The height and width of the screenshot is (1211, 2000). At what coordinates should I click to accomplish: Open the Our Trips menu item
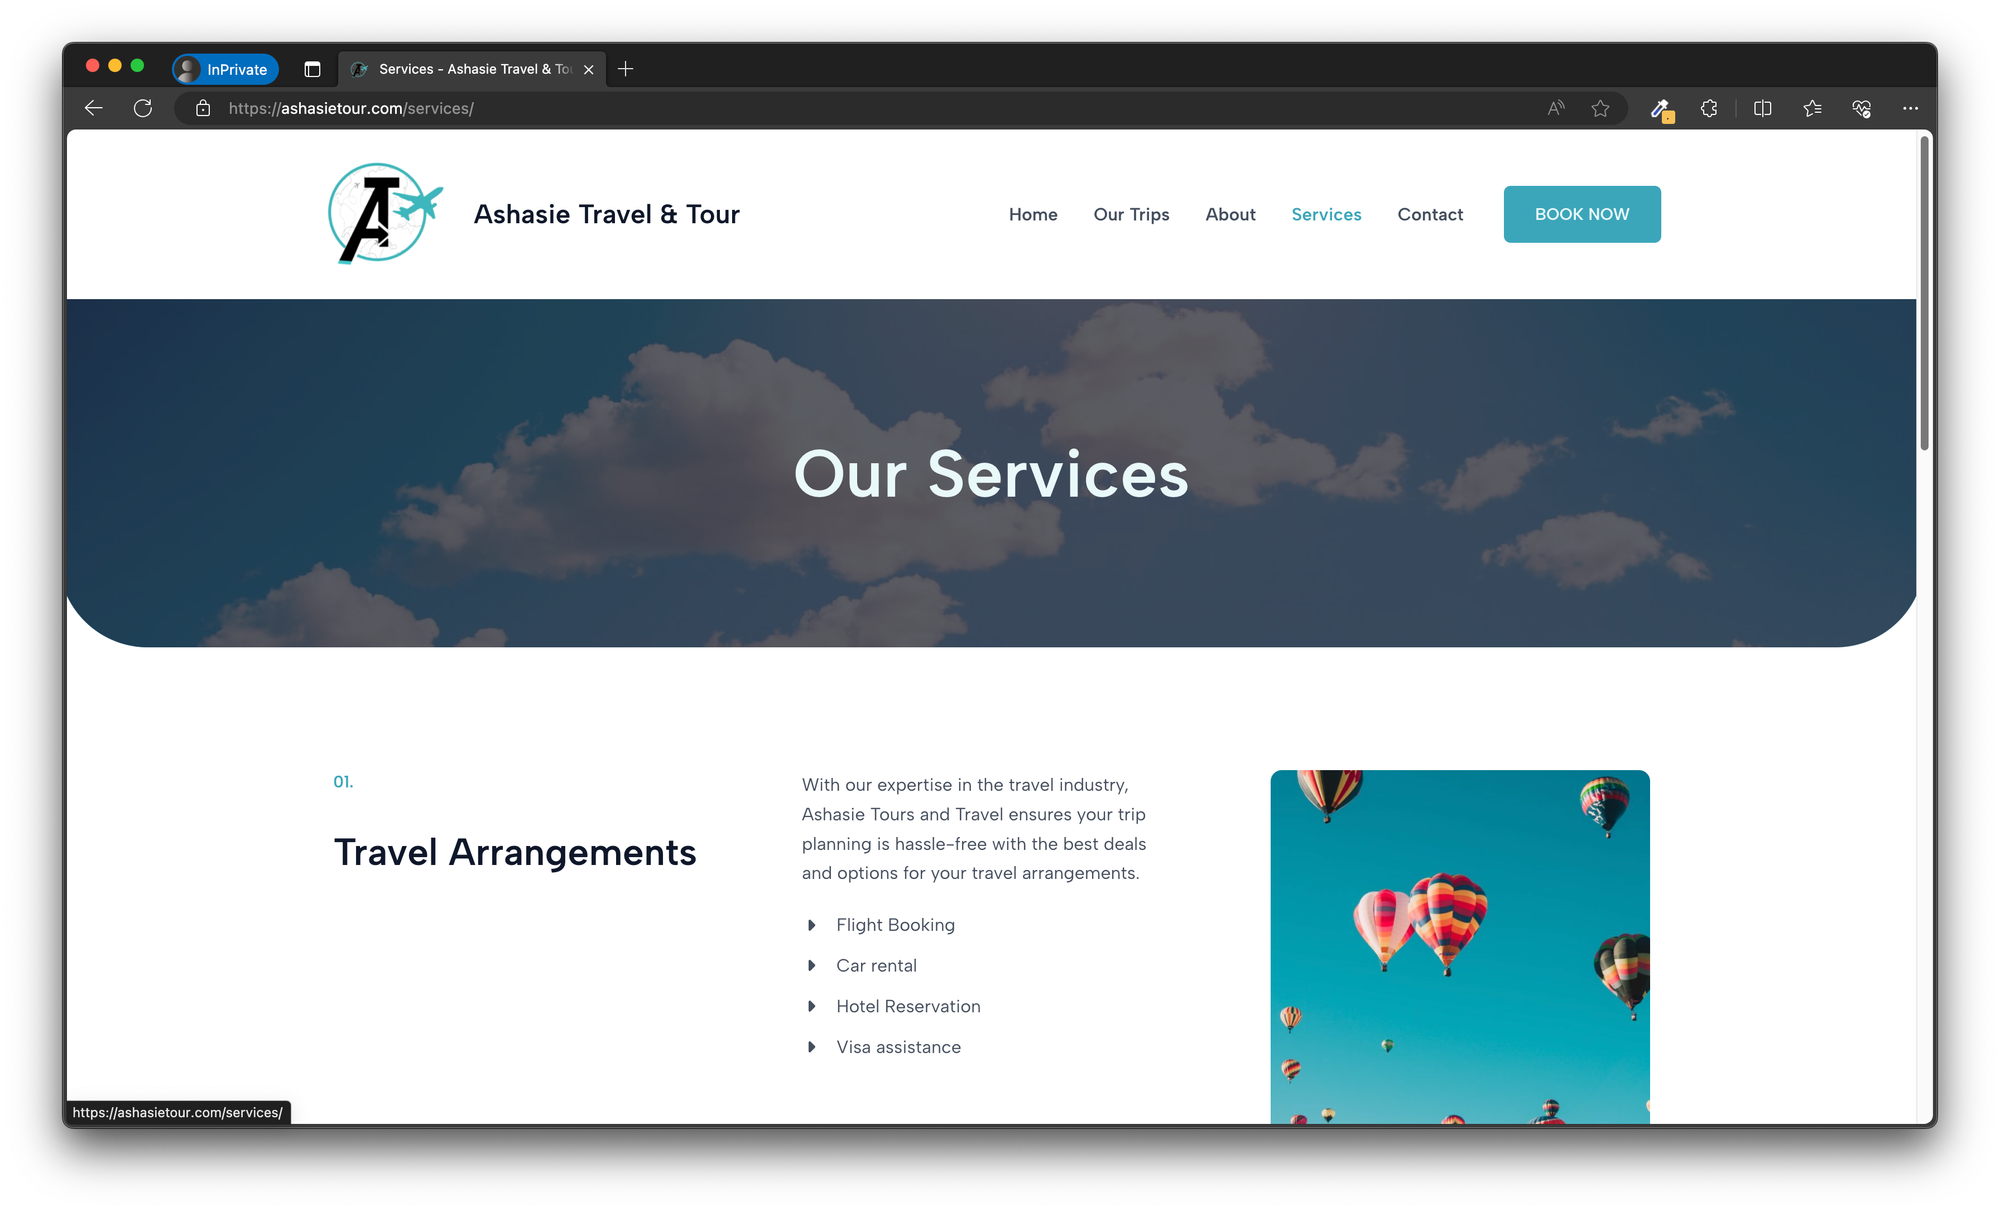tap(1130, 213)
